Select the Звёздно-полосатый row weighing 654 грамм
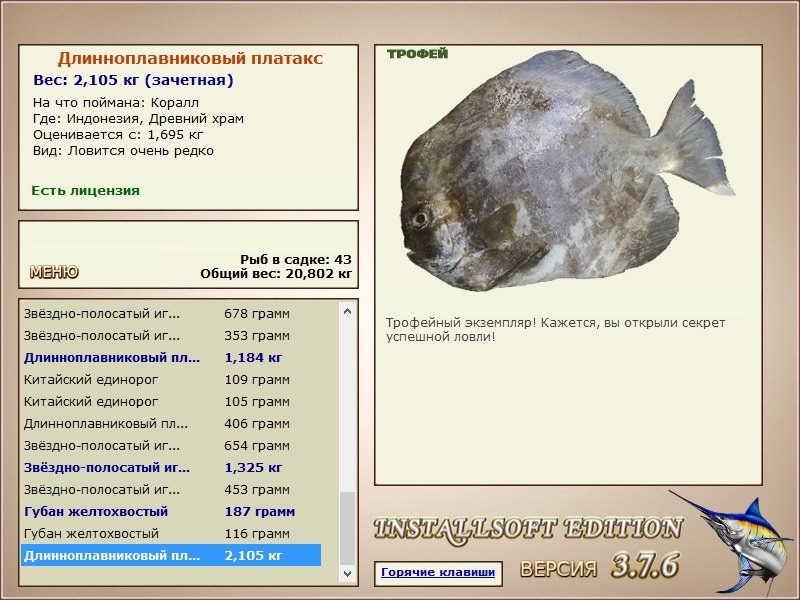Viewport: 800px width, 600px height. click(x=171, y=445)
